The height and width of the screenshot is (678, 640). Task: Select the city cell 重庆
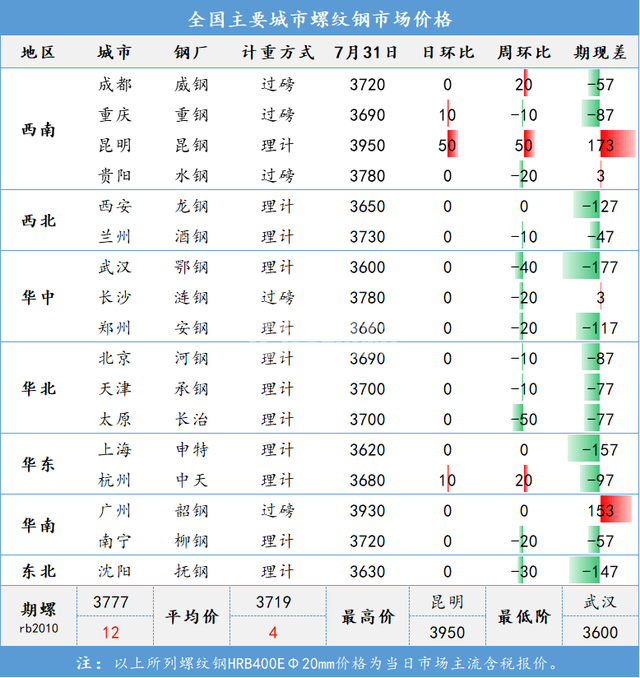(115, 115)
